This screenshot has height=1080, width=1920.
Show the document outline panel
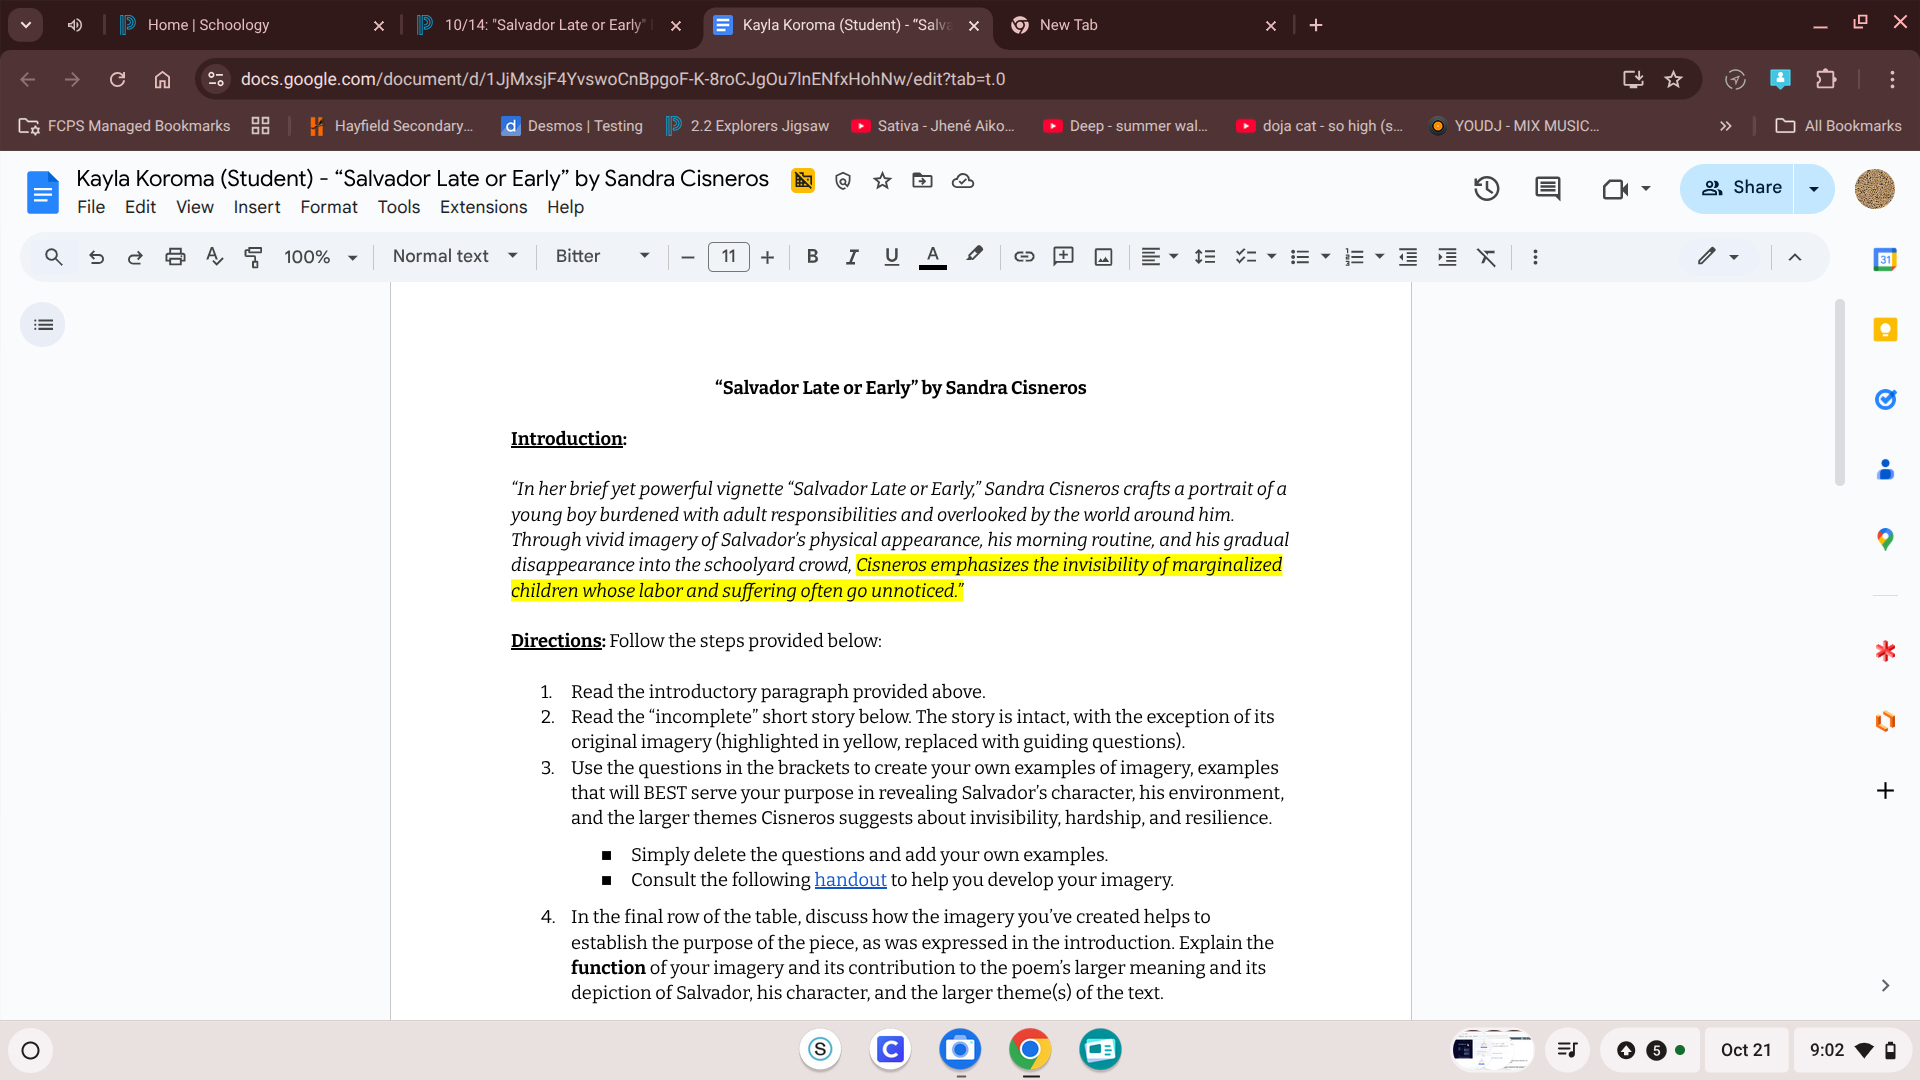coord(43,325)
